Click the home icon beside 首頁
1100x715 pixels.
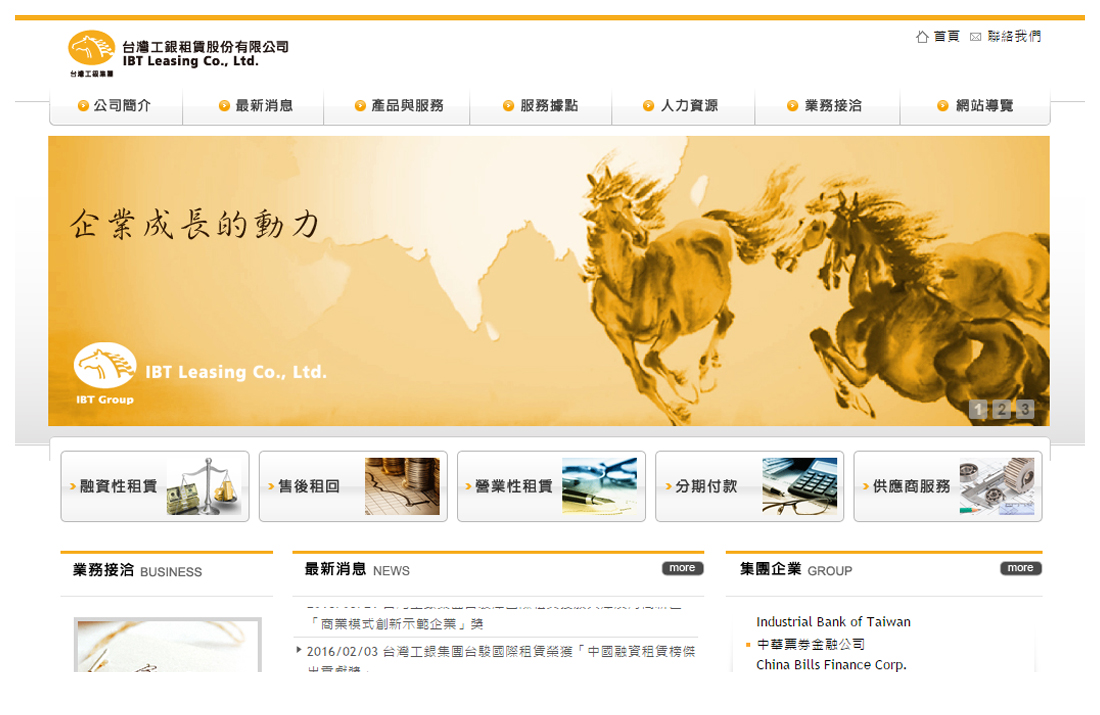click(922, 37)
